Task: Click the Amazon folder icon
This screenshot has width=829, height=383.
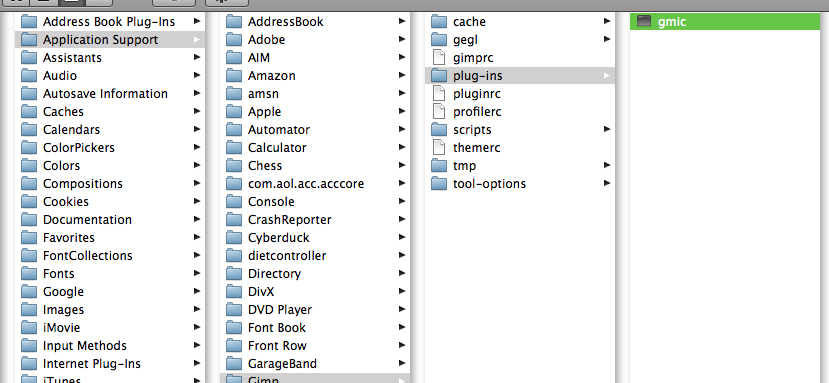Action: pyautogui.click(x=234, y=76)
